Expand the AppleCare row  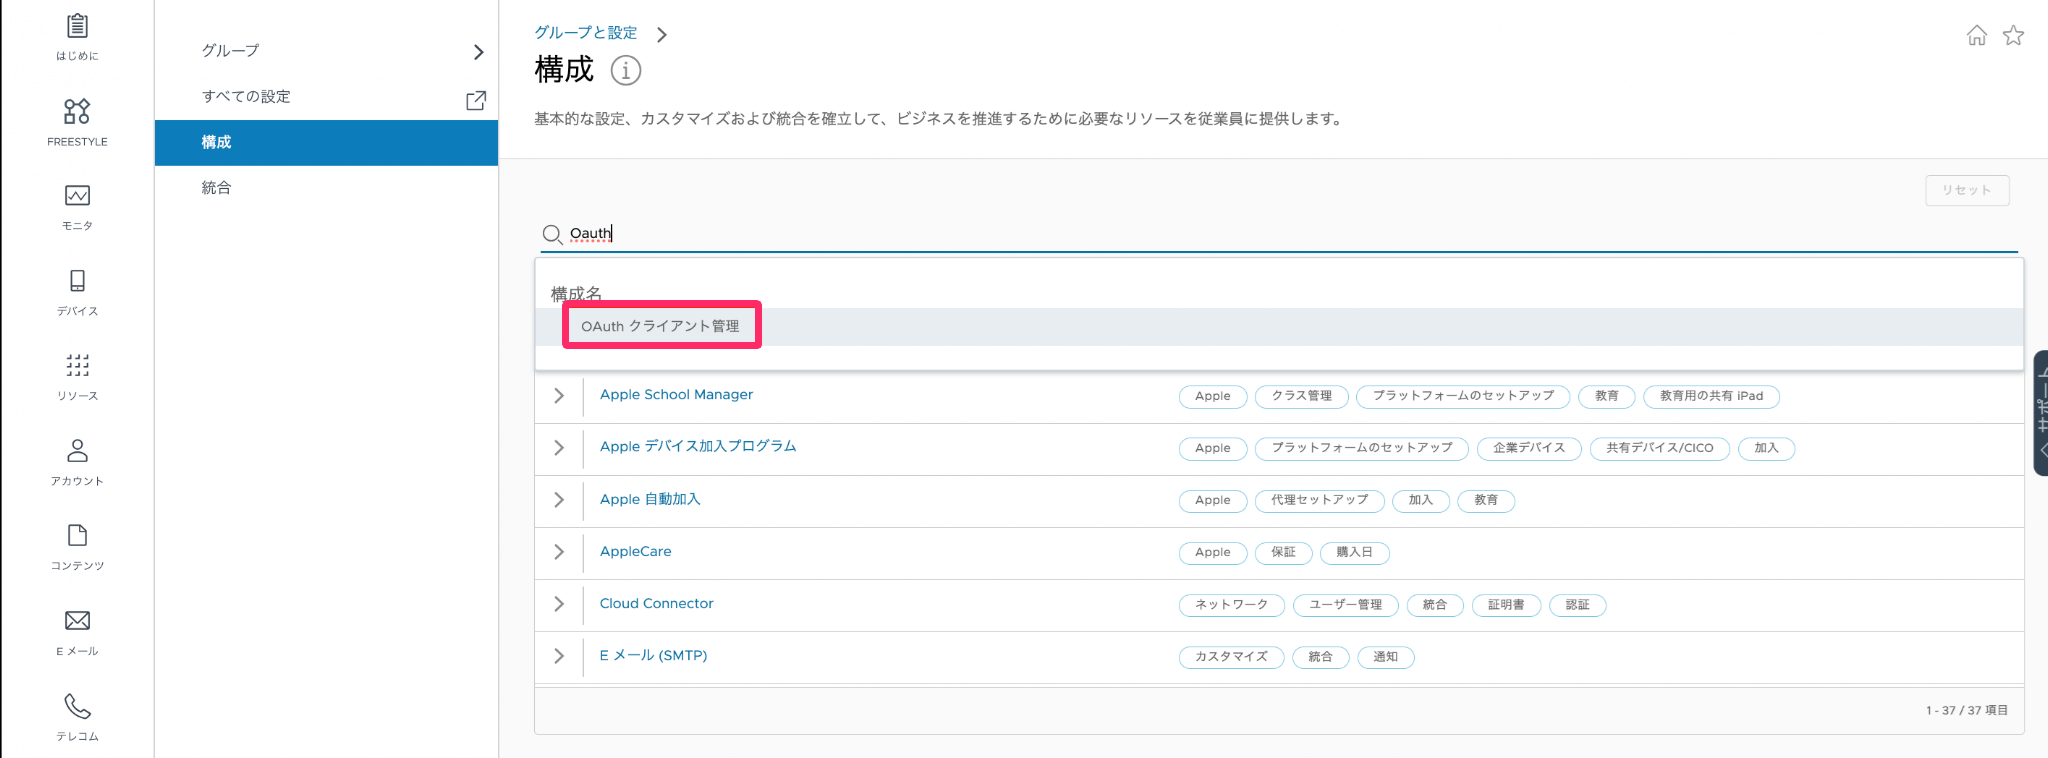click(559, 552)
